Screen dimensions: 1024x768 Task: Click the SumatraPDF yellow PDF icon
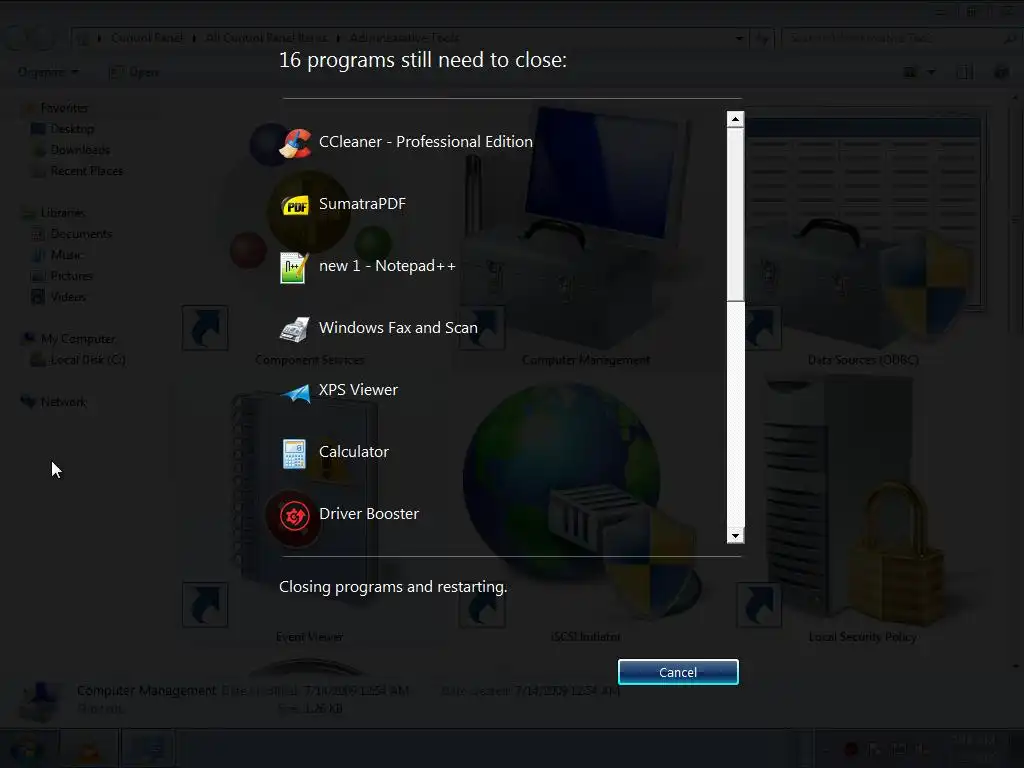(295, 206)
